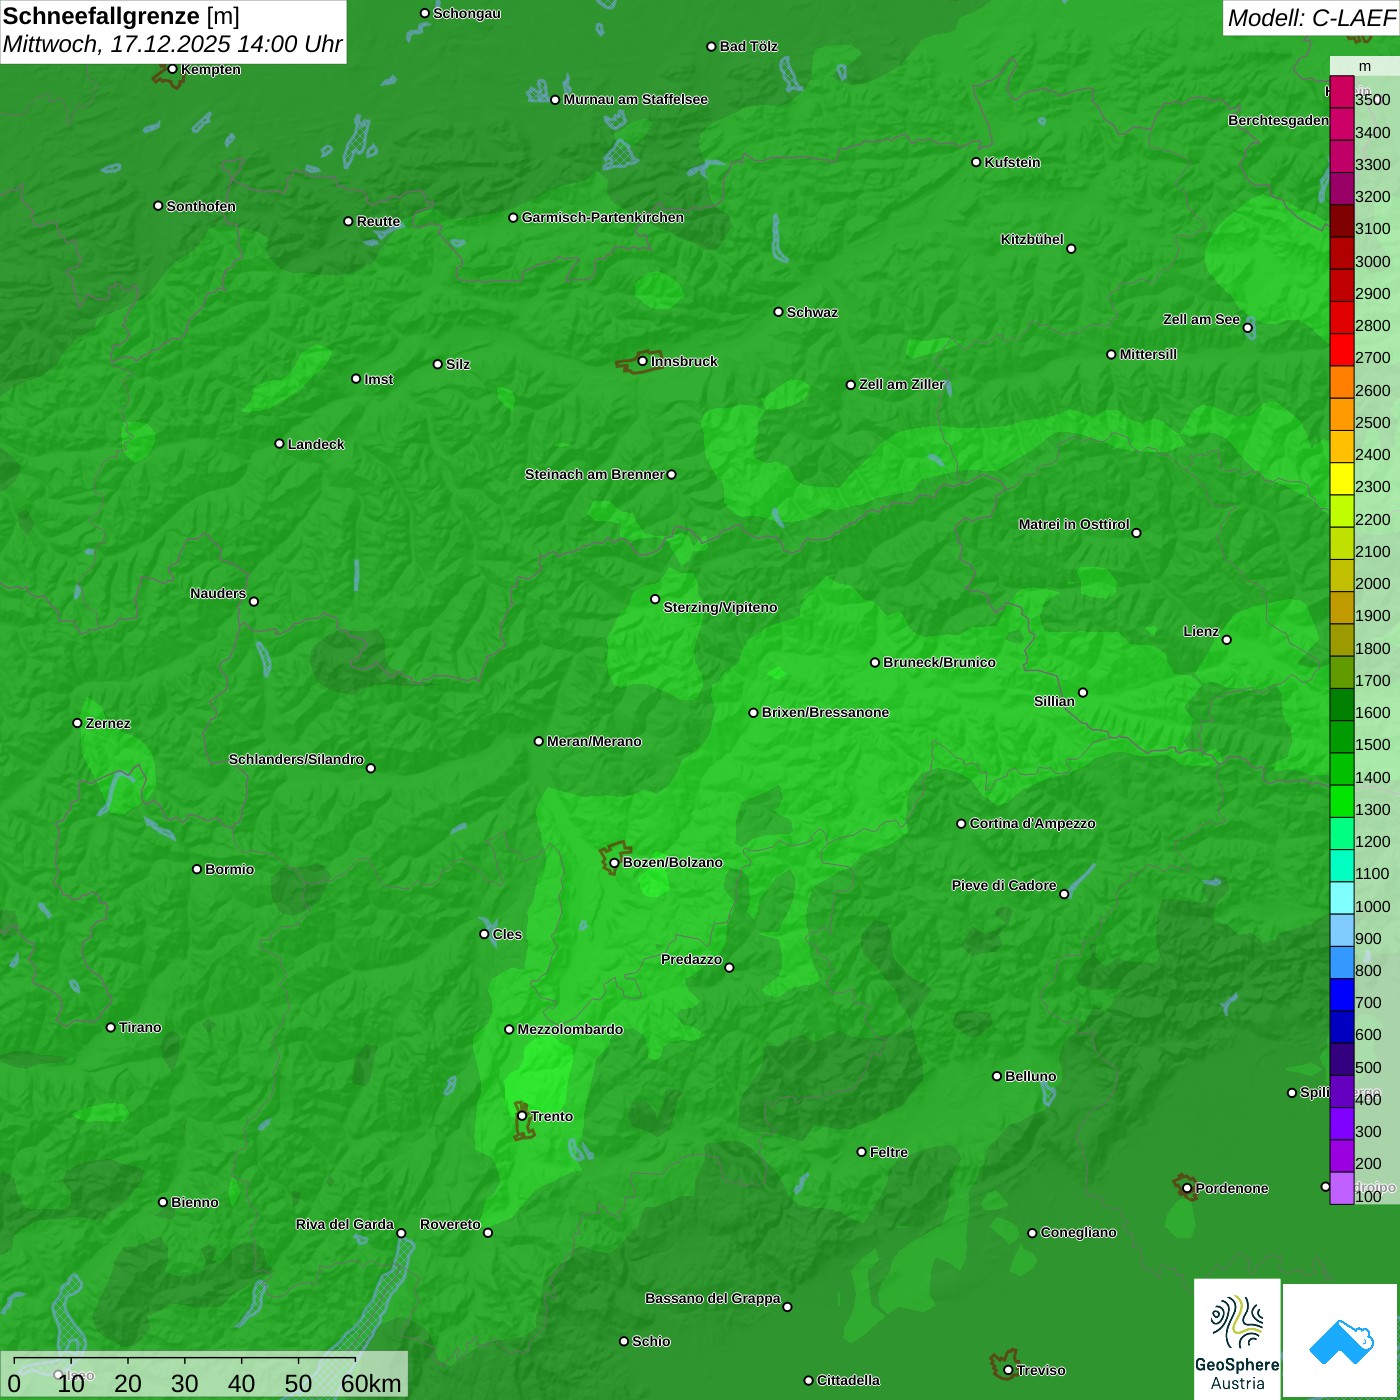The height and width of the screenshot is (1400, 1400).
Task: Click the Silz label
Action: 458,364
